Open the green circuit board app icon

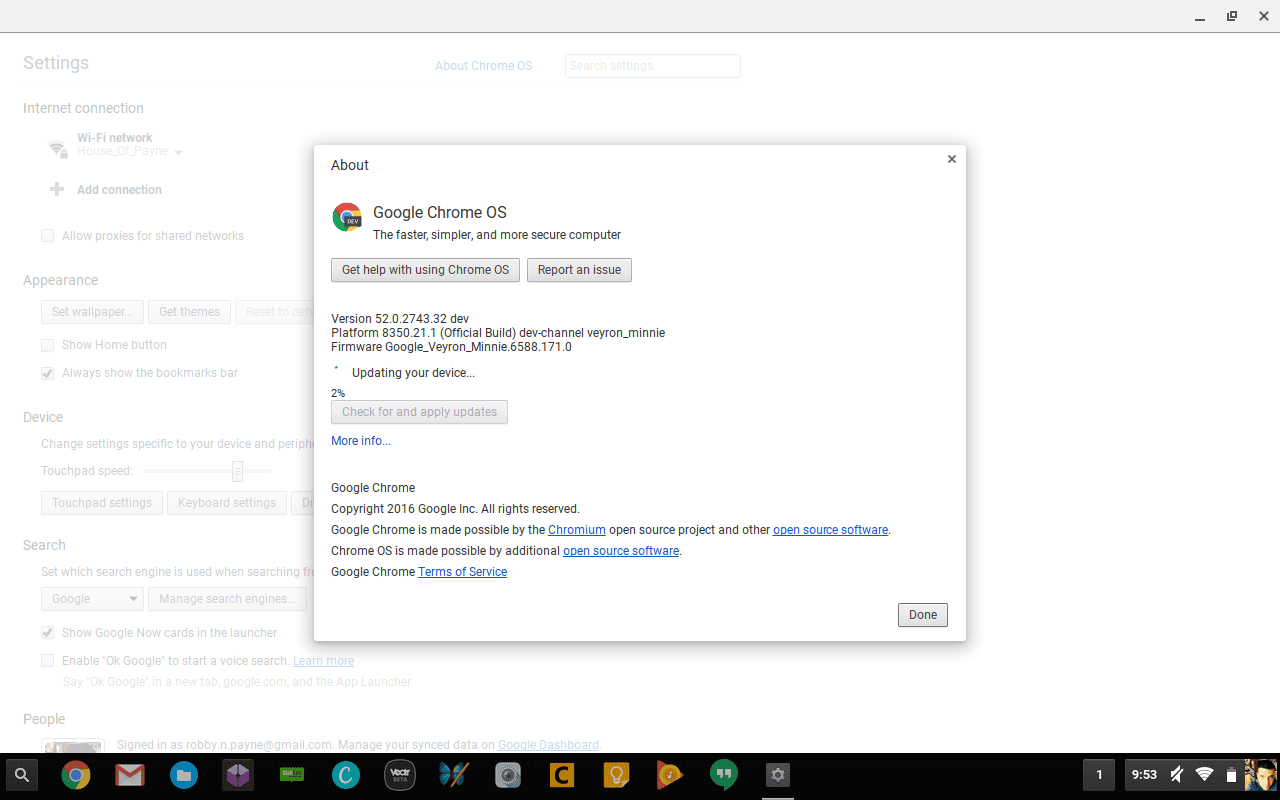[x=291, y=775]
